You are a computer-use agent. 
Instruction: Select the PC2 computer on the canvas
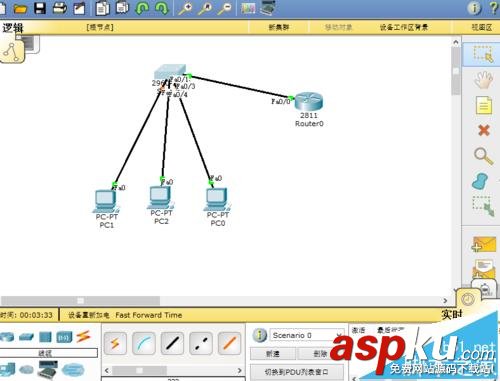[x=160, y=197]
